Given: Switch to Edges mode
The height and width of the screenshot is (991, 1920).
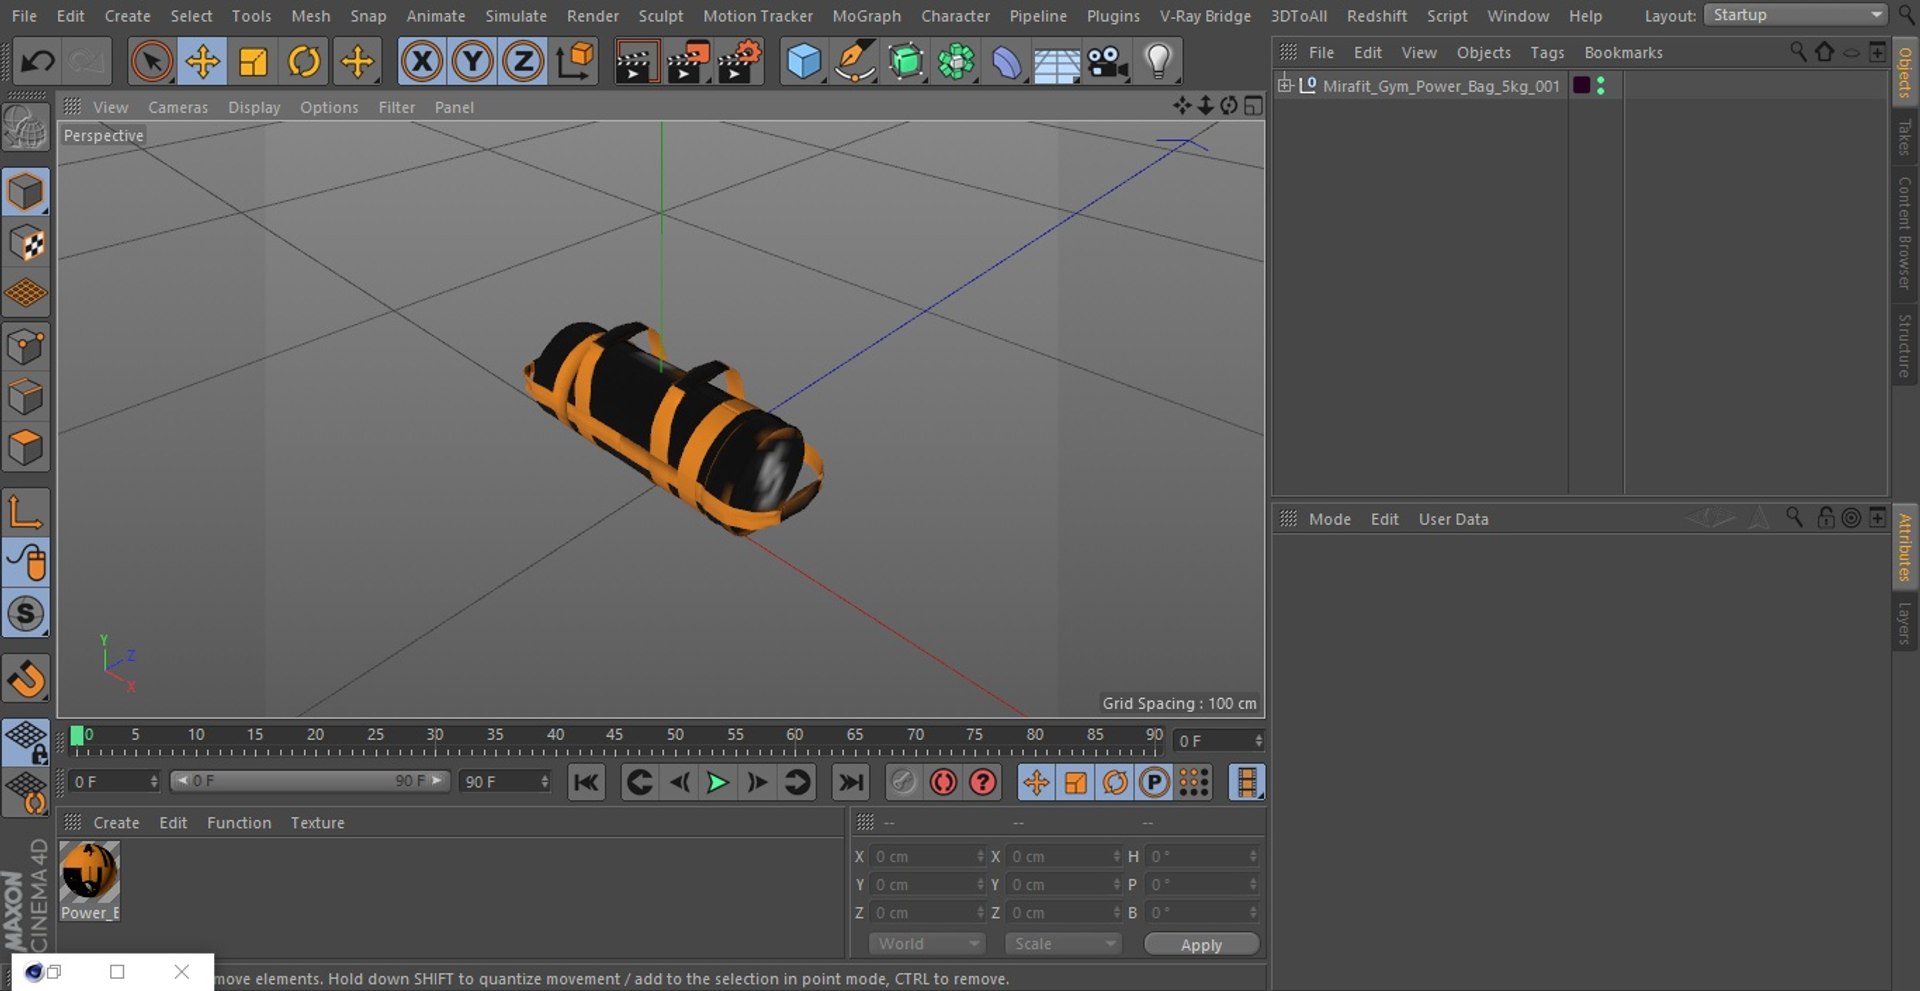Looking at the screenshot, I should tap(25, 397).
